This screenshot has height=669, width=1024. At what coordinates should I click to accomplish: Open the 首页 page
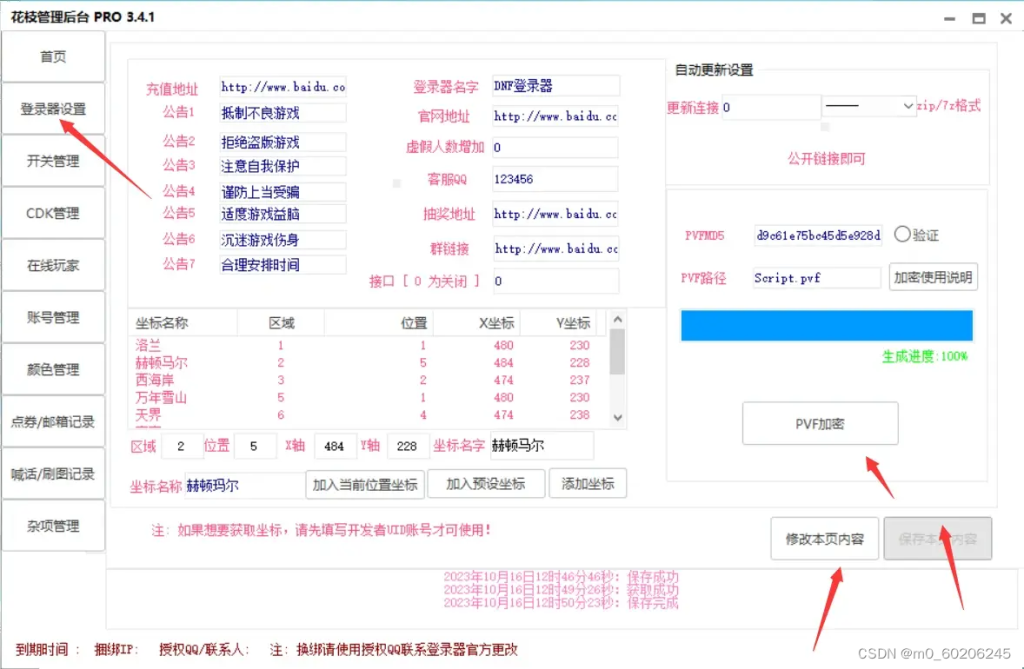51,56
